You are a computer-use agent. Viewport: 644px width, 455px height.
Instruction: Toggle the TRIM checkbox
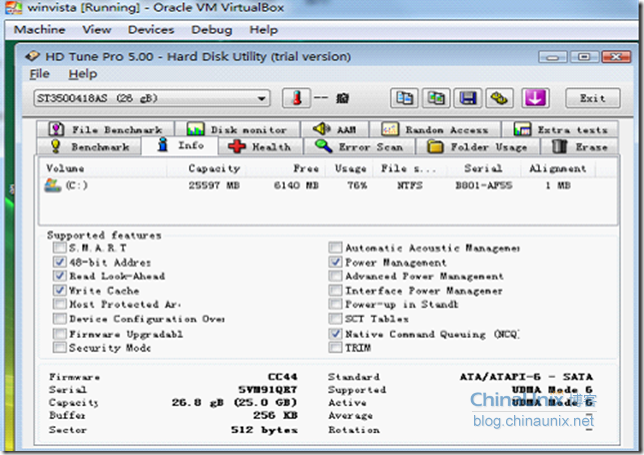[x=336, y=347]
